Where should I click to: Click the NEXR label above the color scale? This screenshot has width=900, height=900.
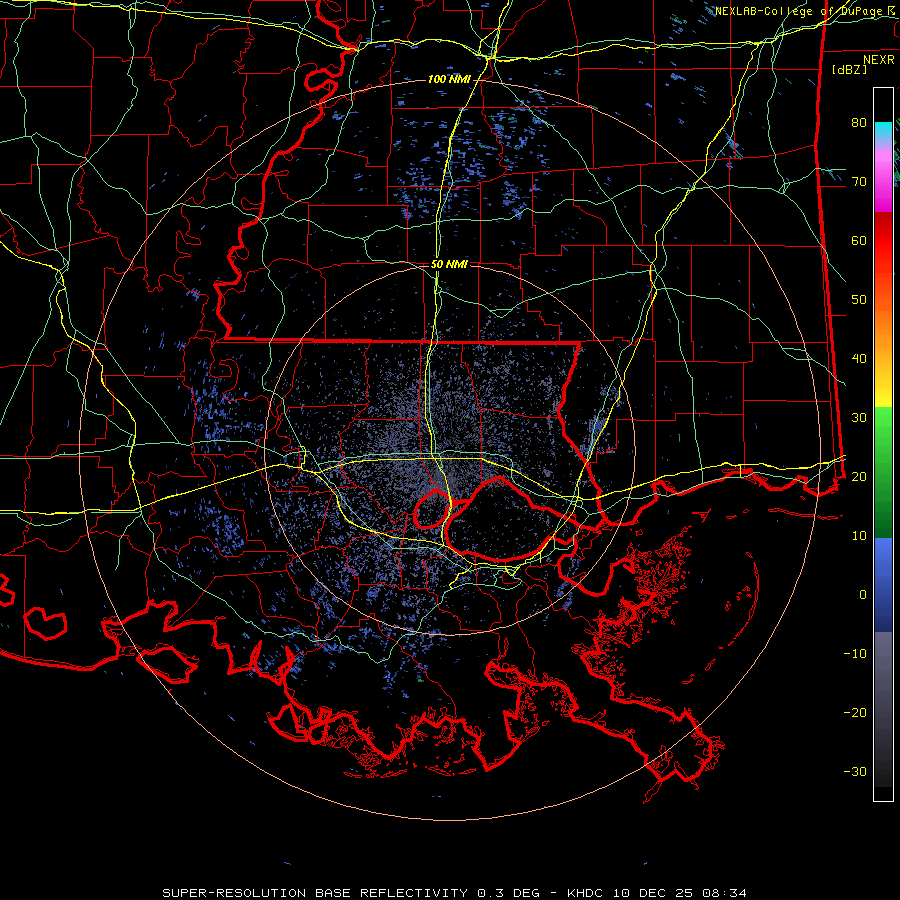pos(879,60)
